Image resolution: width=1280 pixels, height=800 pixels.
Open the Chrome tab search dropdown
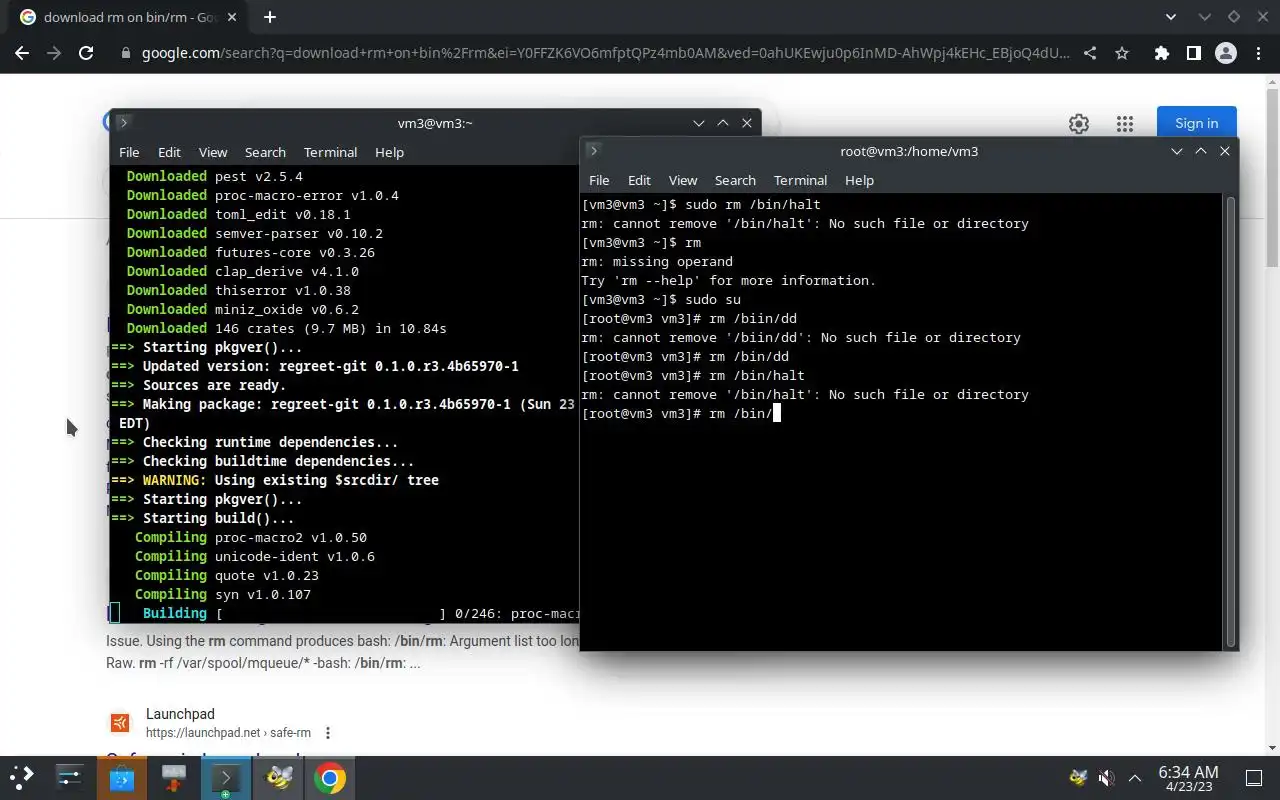click(x=1172, y=17)
